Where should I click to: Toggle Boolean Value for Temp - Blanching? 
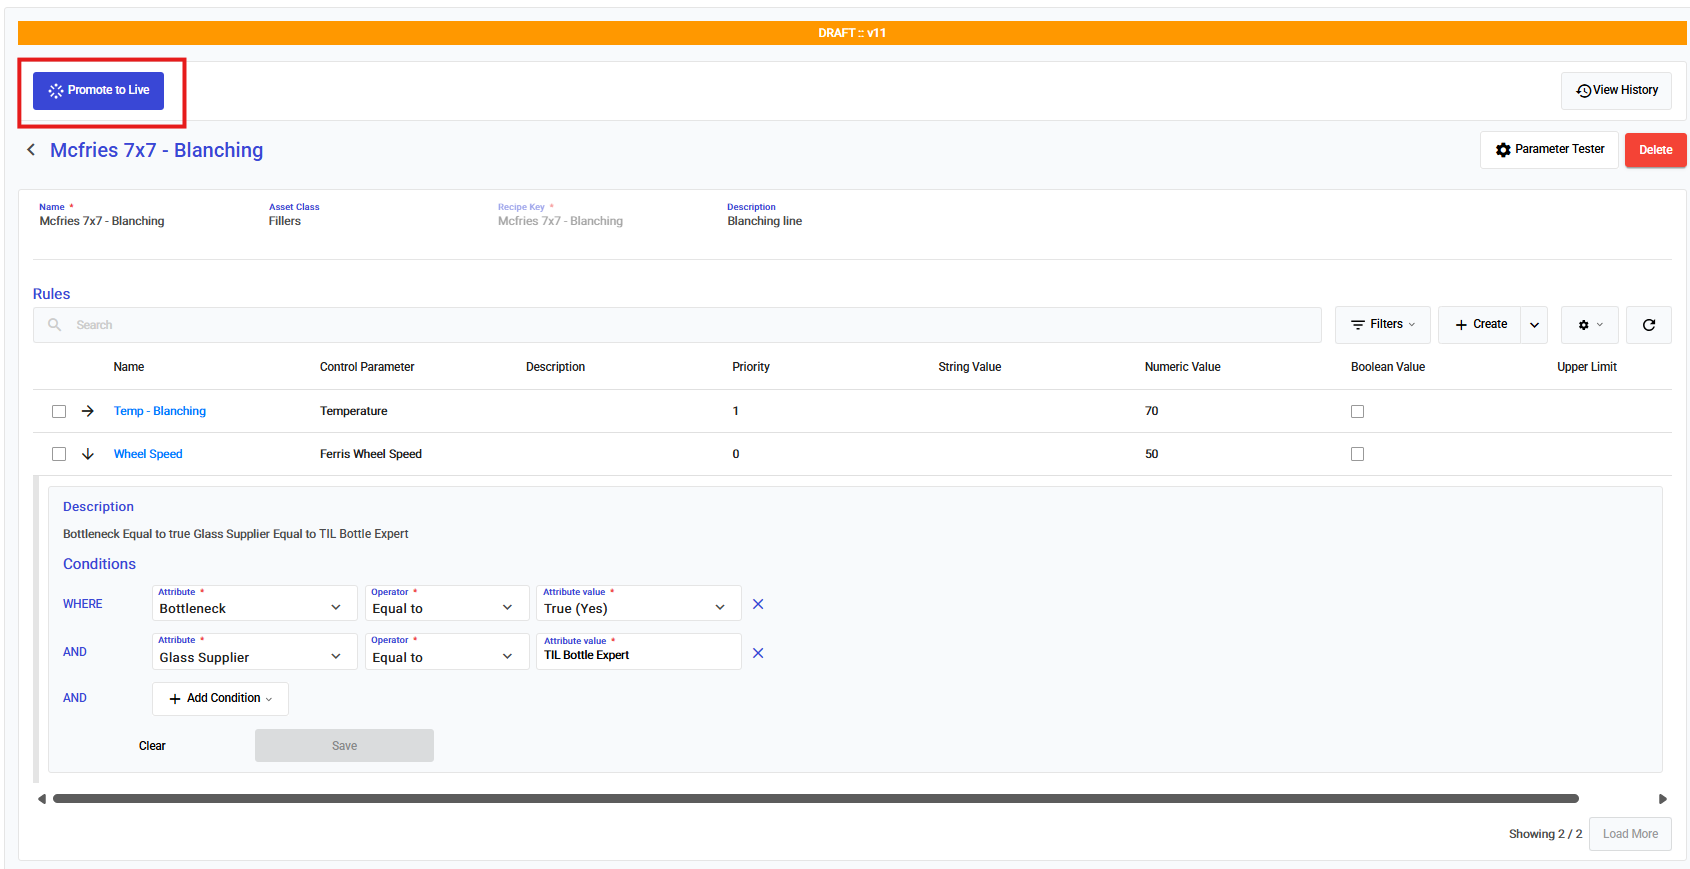(1357, 411)
